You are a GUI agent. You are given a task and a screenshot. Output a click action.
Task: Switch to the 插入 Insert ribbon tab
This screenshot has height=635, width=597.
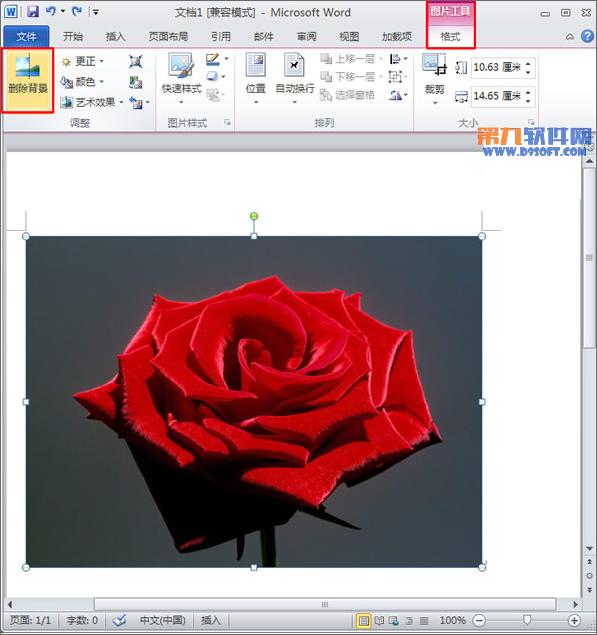pos(115,37)
